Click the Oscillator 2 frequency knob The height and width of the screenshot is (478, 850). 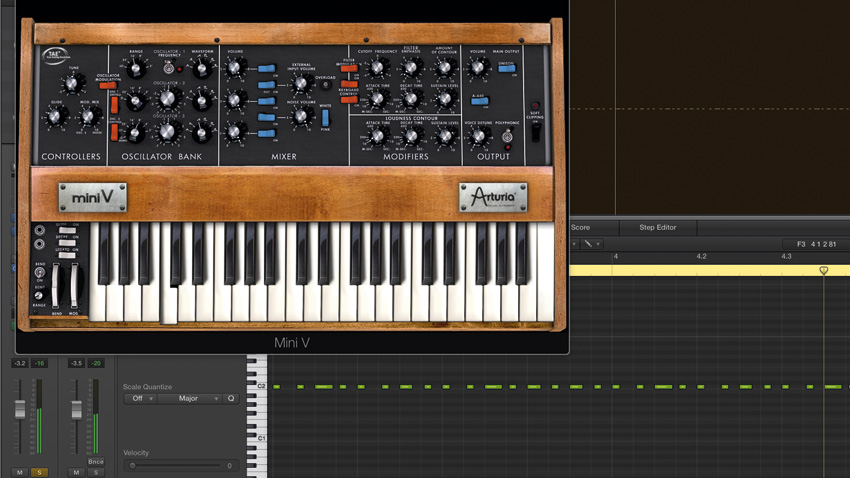click(169, 99)
